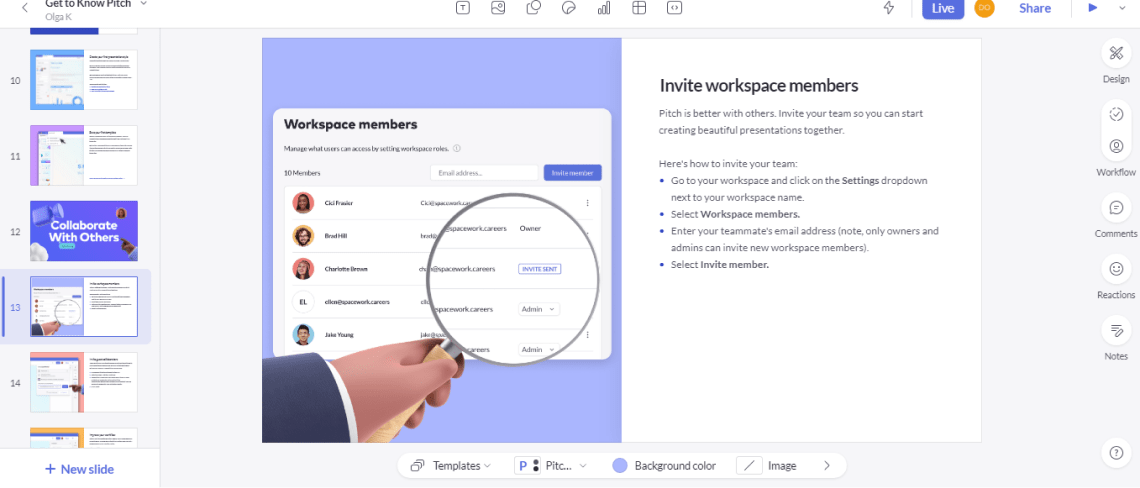Open the help question mark button
This screenshot has height=488, width=1140.
pyautogui.click(x=1117, y=452)
